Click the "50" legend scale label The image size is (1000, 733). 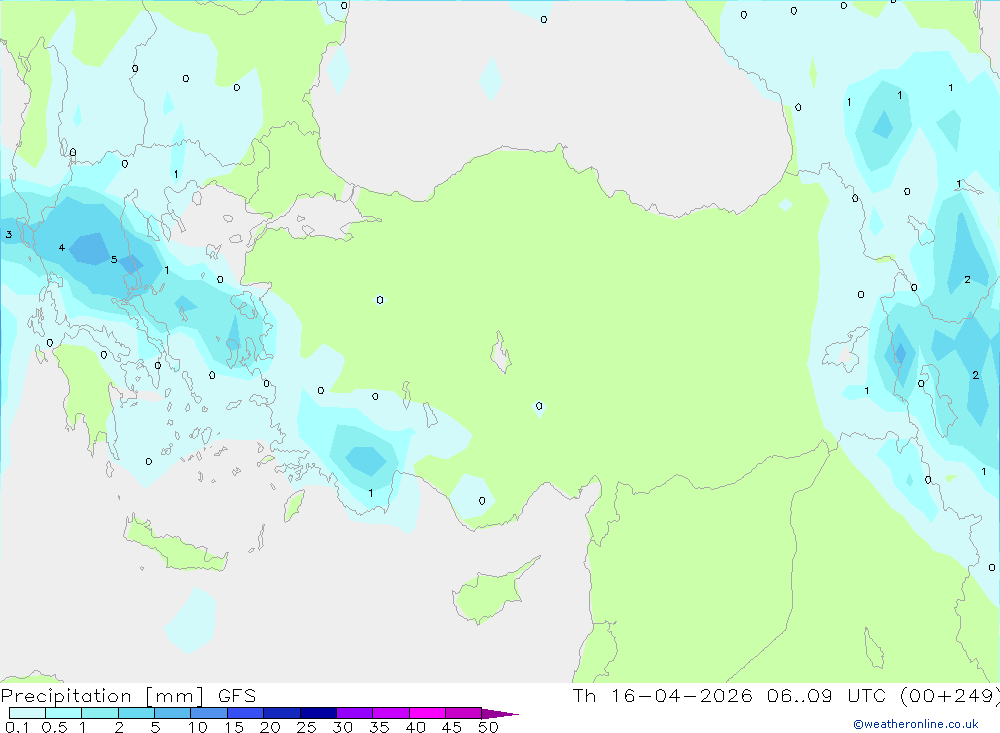(488, 727)
